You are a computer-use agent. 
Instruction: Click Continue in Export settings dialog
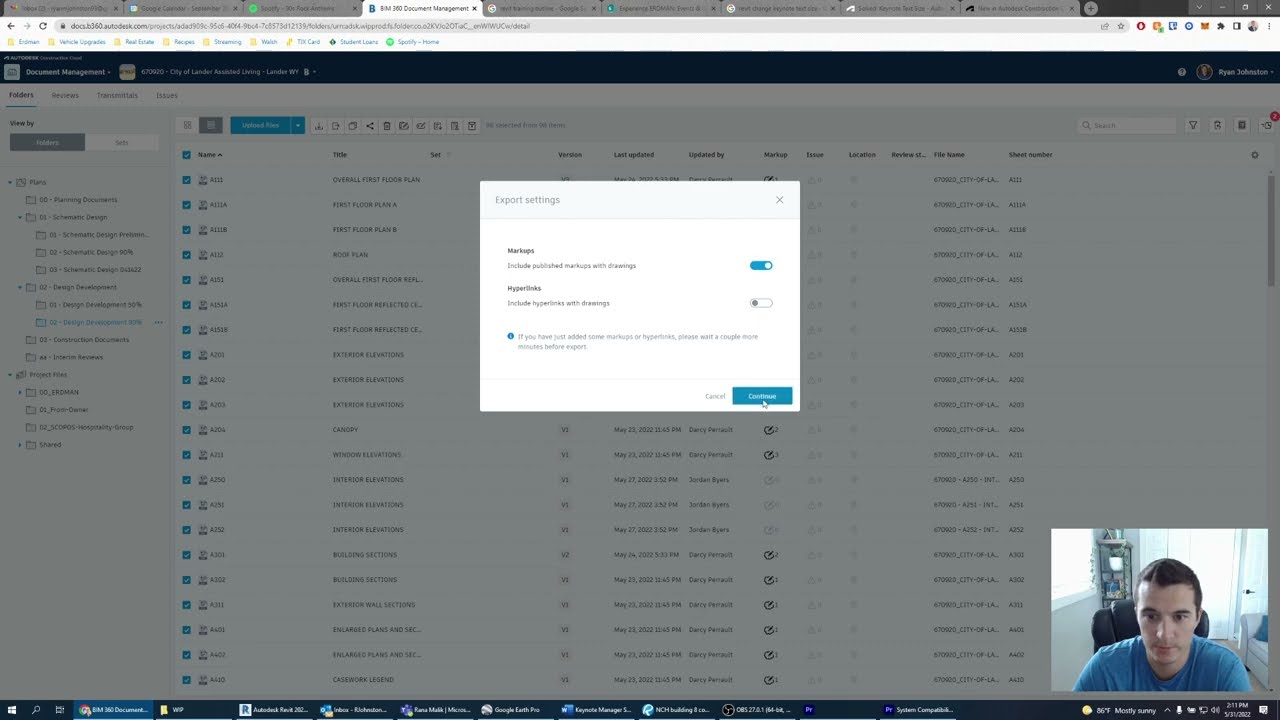click(762, 396)
